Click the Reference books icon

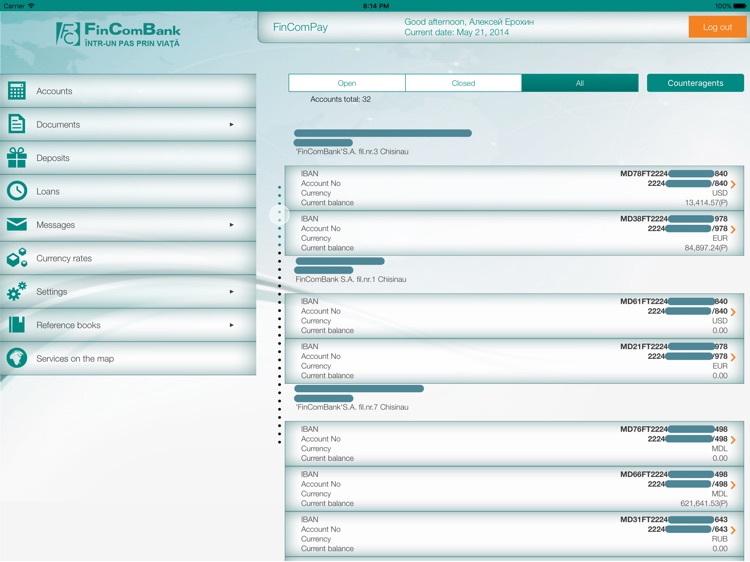[17, 325]
